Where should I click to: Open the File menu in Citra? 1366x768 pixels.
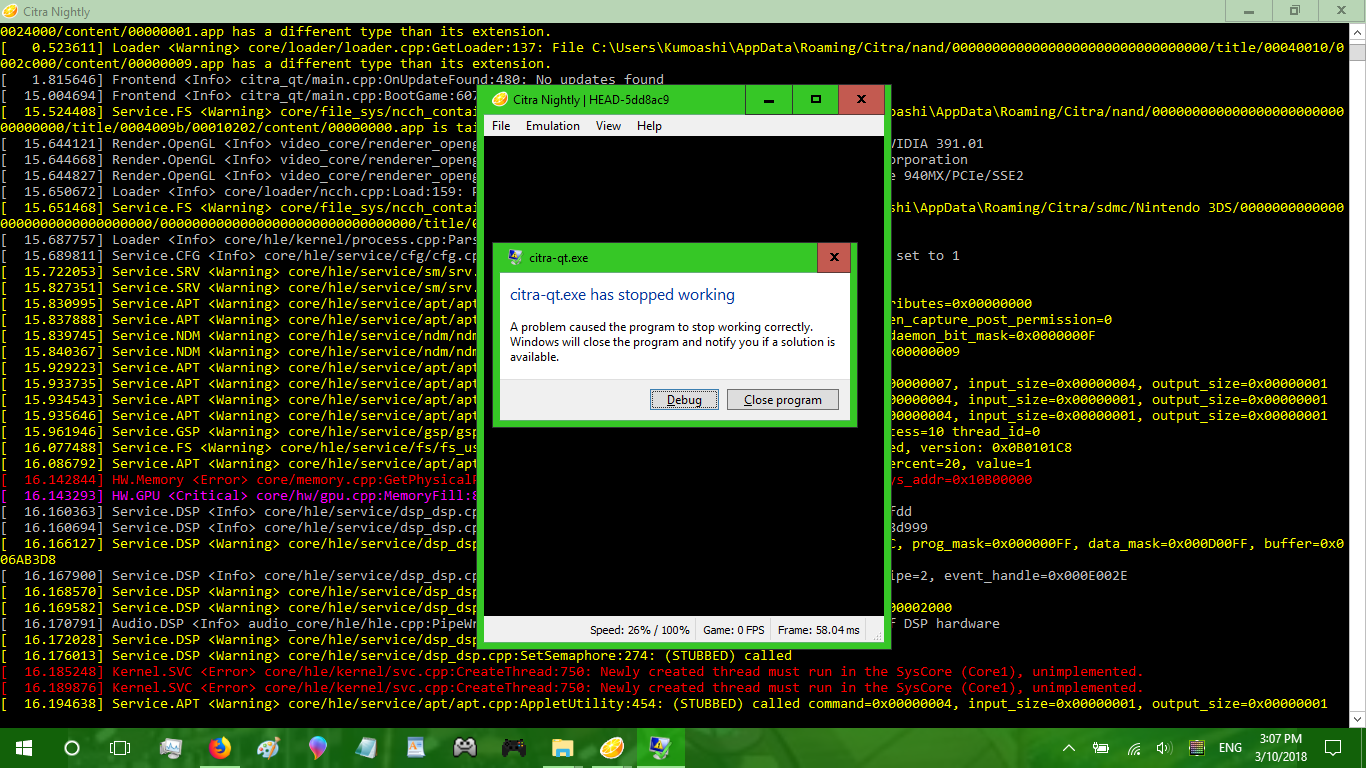501,126
